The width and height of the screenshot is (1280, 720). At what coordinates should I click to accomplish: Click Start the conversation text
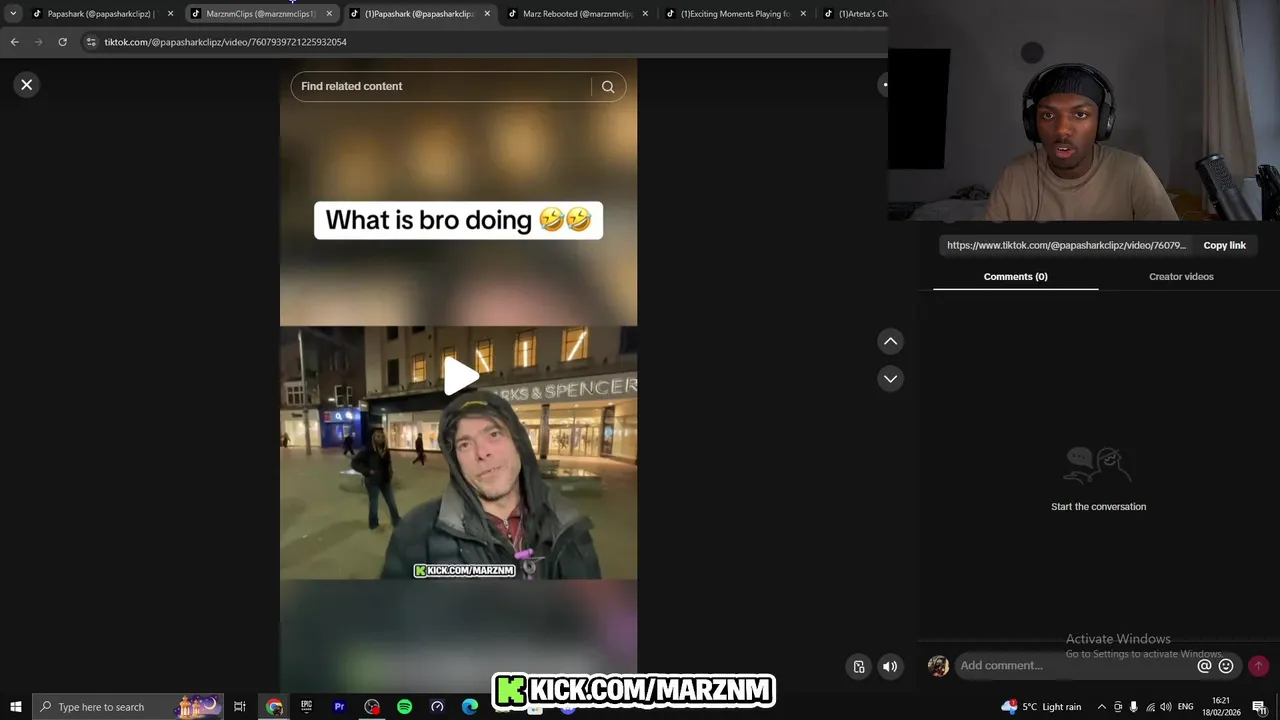1098,507
